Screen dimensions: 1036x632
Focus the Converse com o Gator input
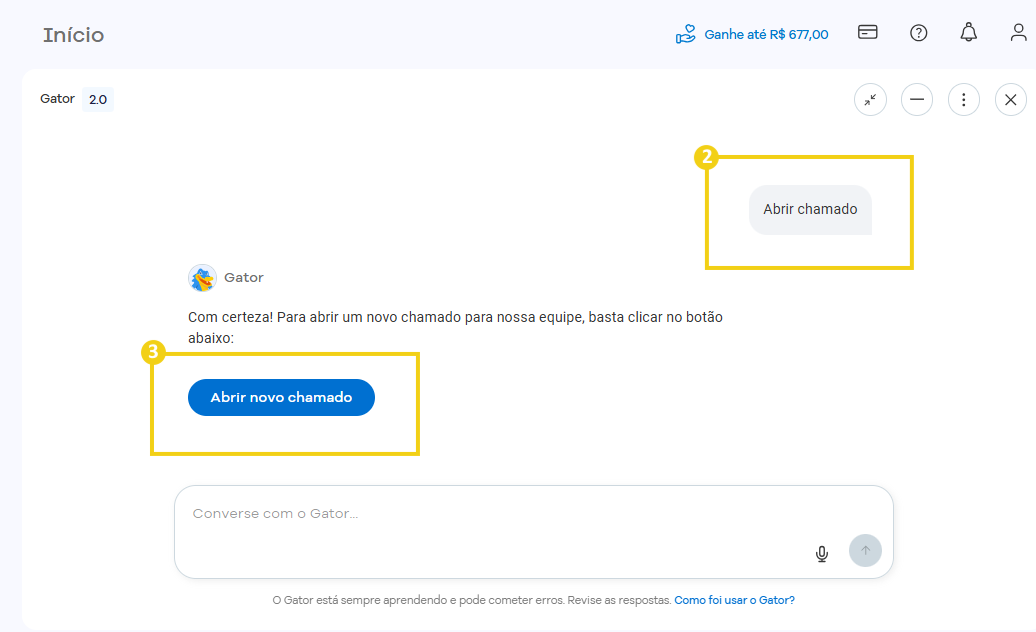pyautogui.click(x=534, y=532)
